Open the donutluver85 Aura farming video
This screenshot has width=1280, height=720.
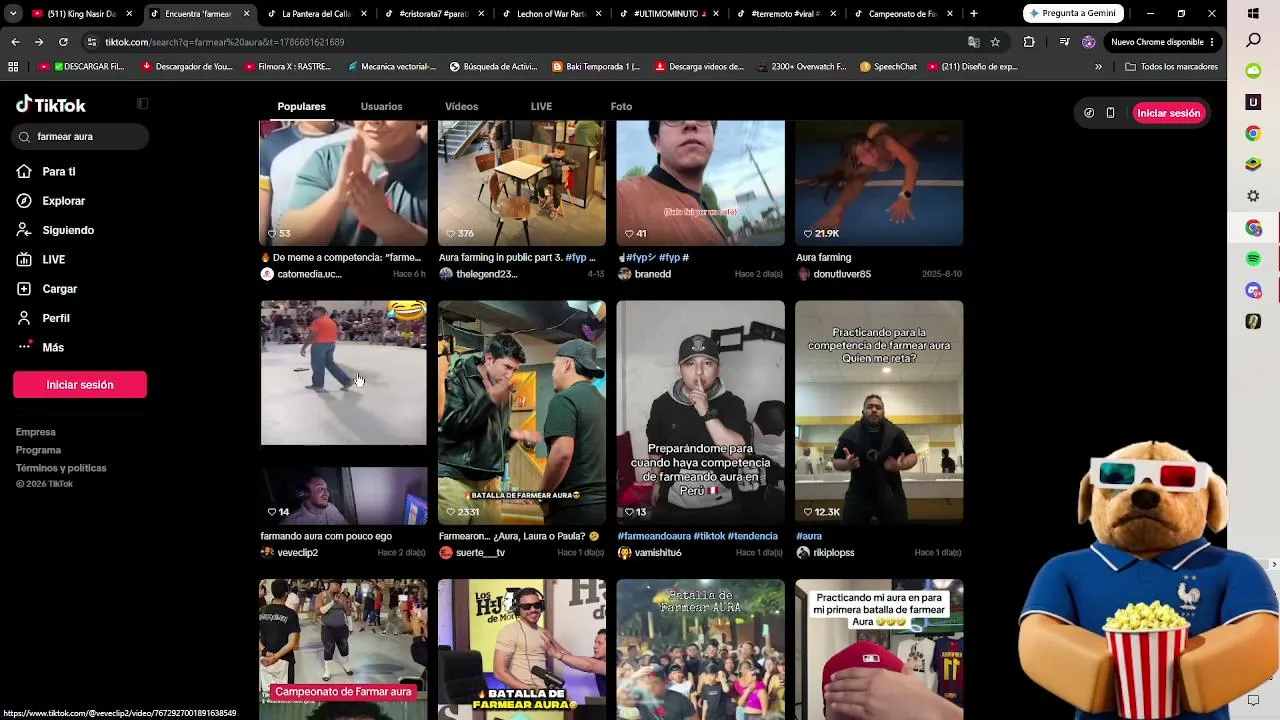[879, 183]
